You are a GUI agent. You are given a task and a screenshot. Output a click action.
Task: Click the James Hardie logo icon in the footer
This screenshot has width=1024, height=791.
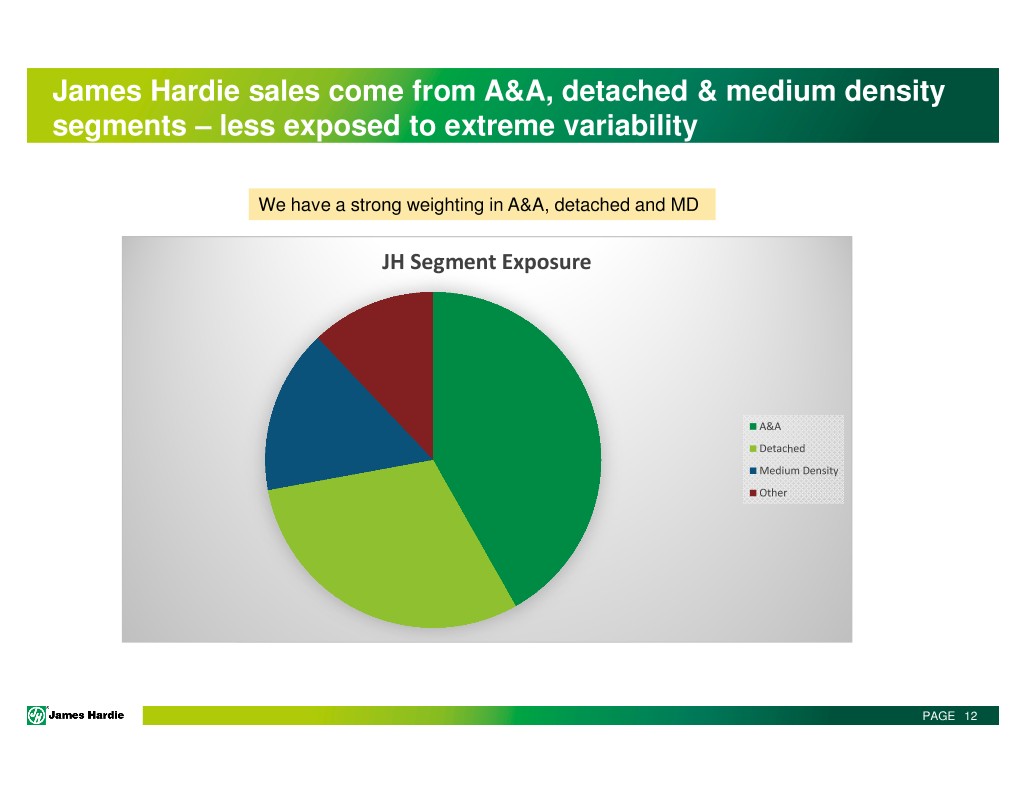pos(36,714)
